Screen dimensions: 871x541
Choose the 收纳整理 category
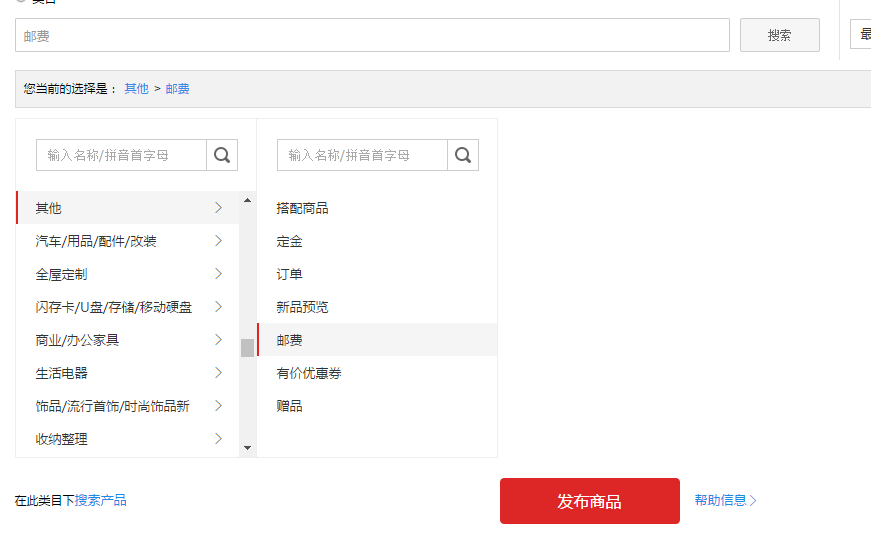click(x=62, y=439)
